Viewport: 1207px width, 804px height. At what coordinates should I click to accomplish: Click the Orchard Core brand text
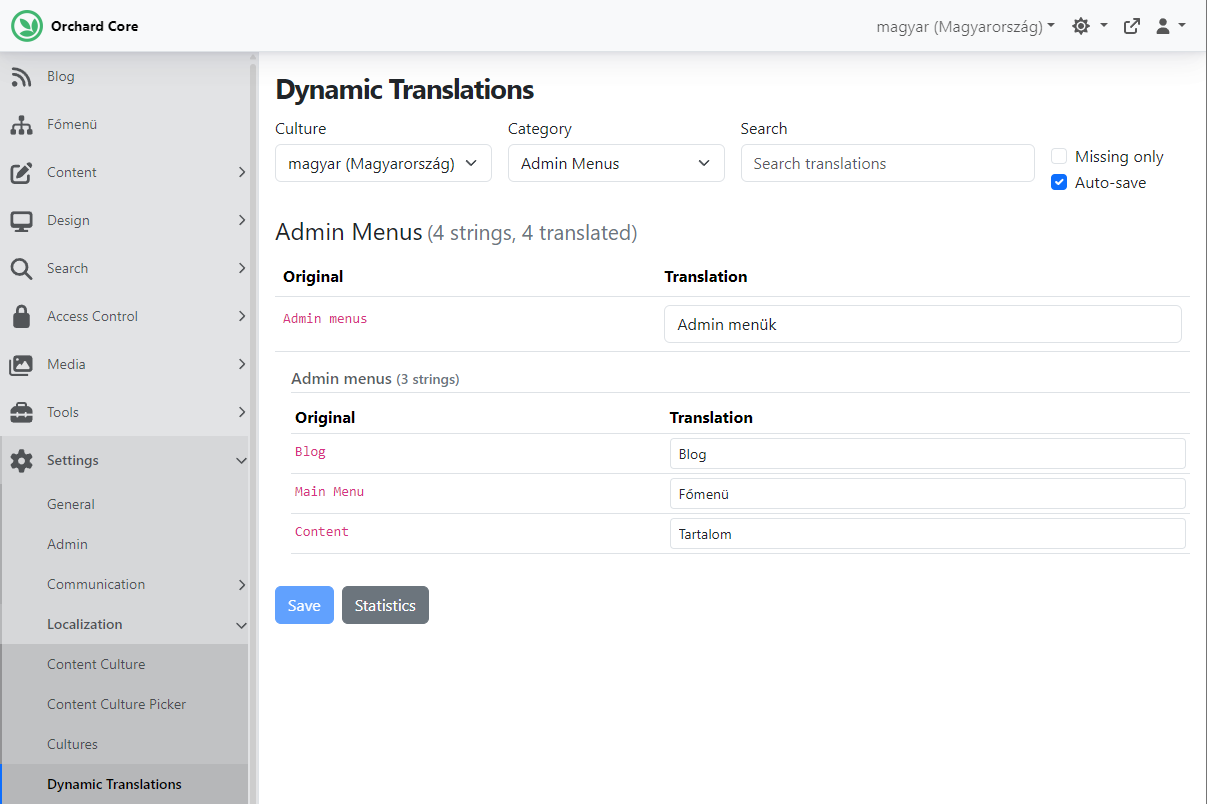click(x=95, y=26)
